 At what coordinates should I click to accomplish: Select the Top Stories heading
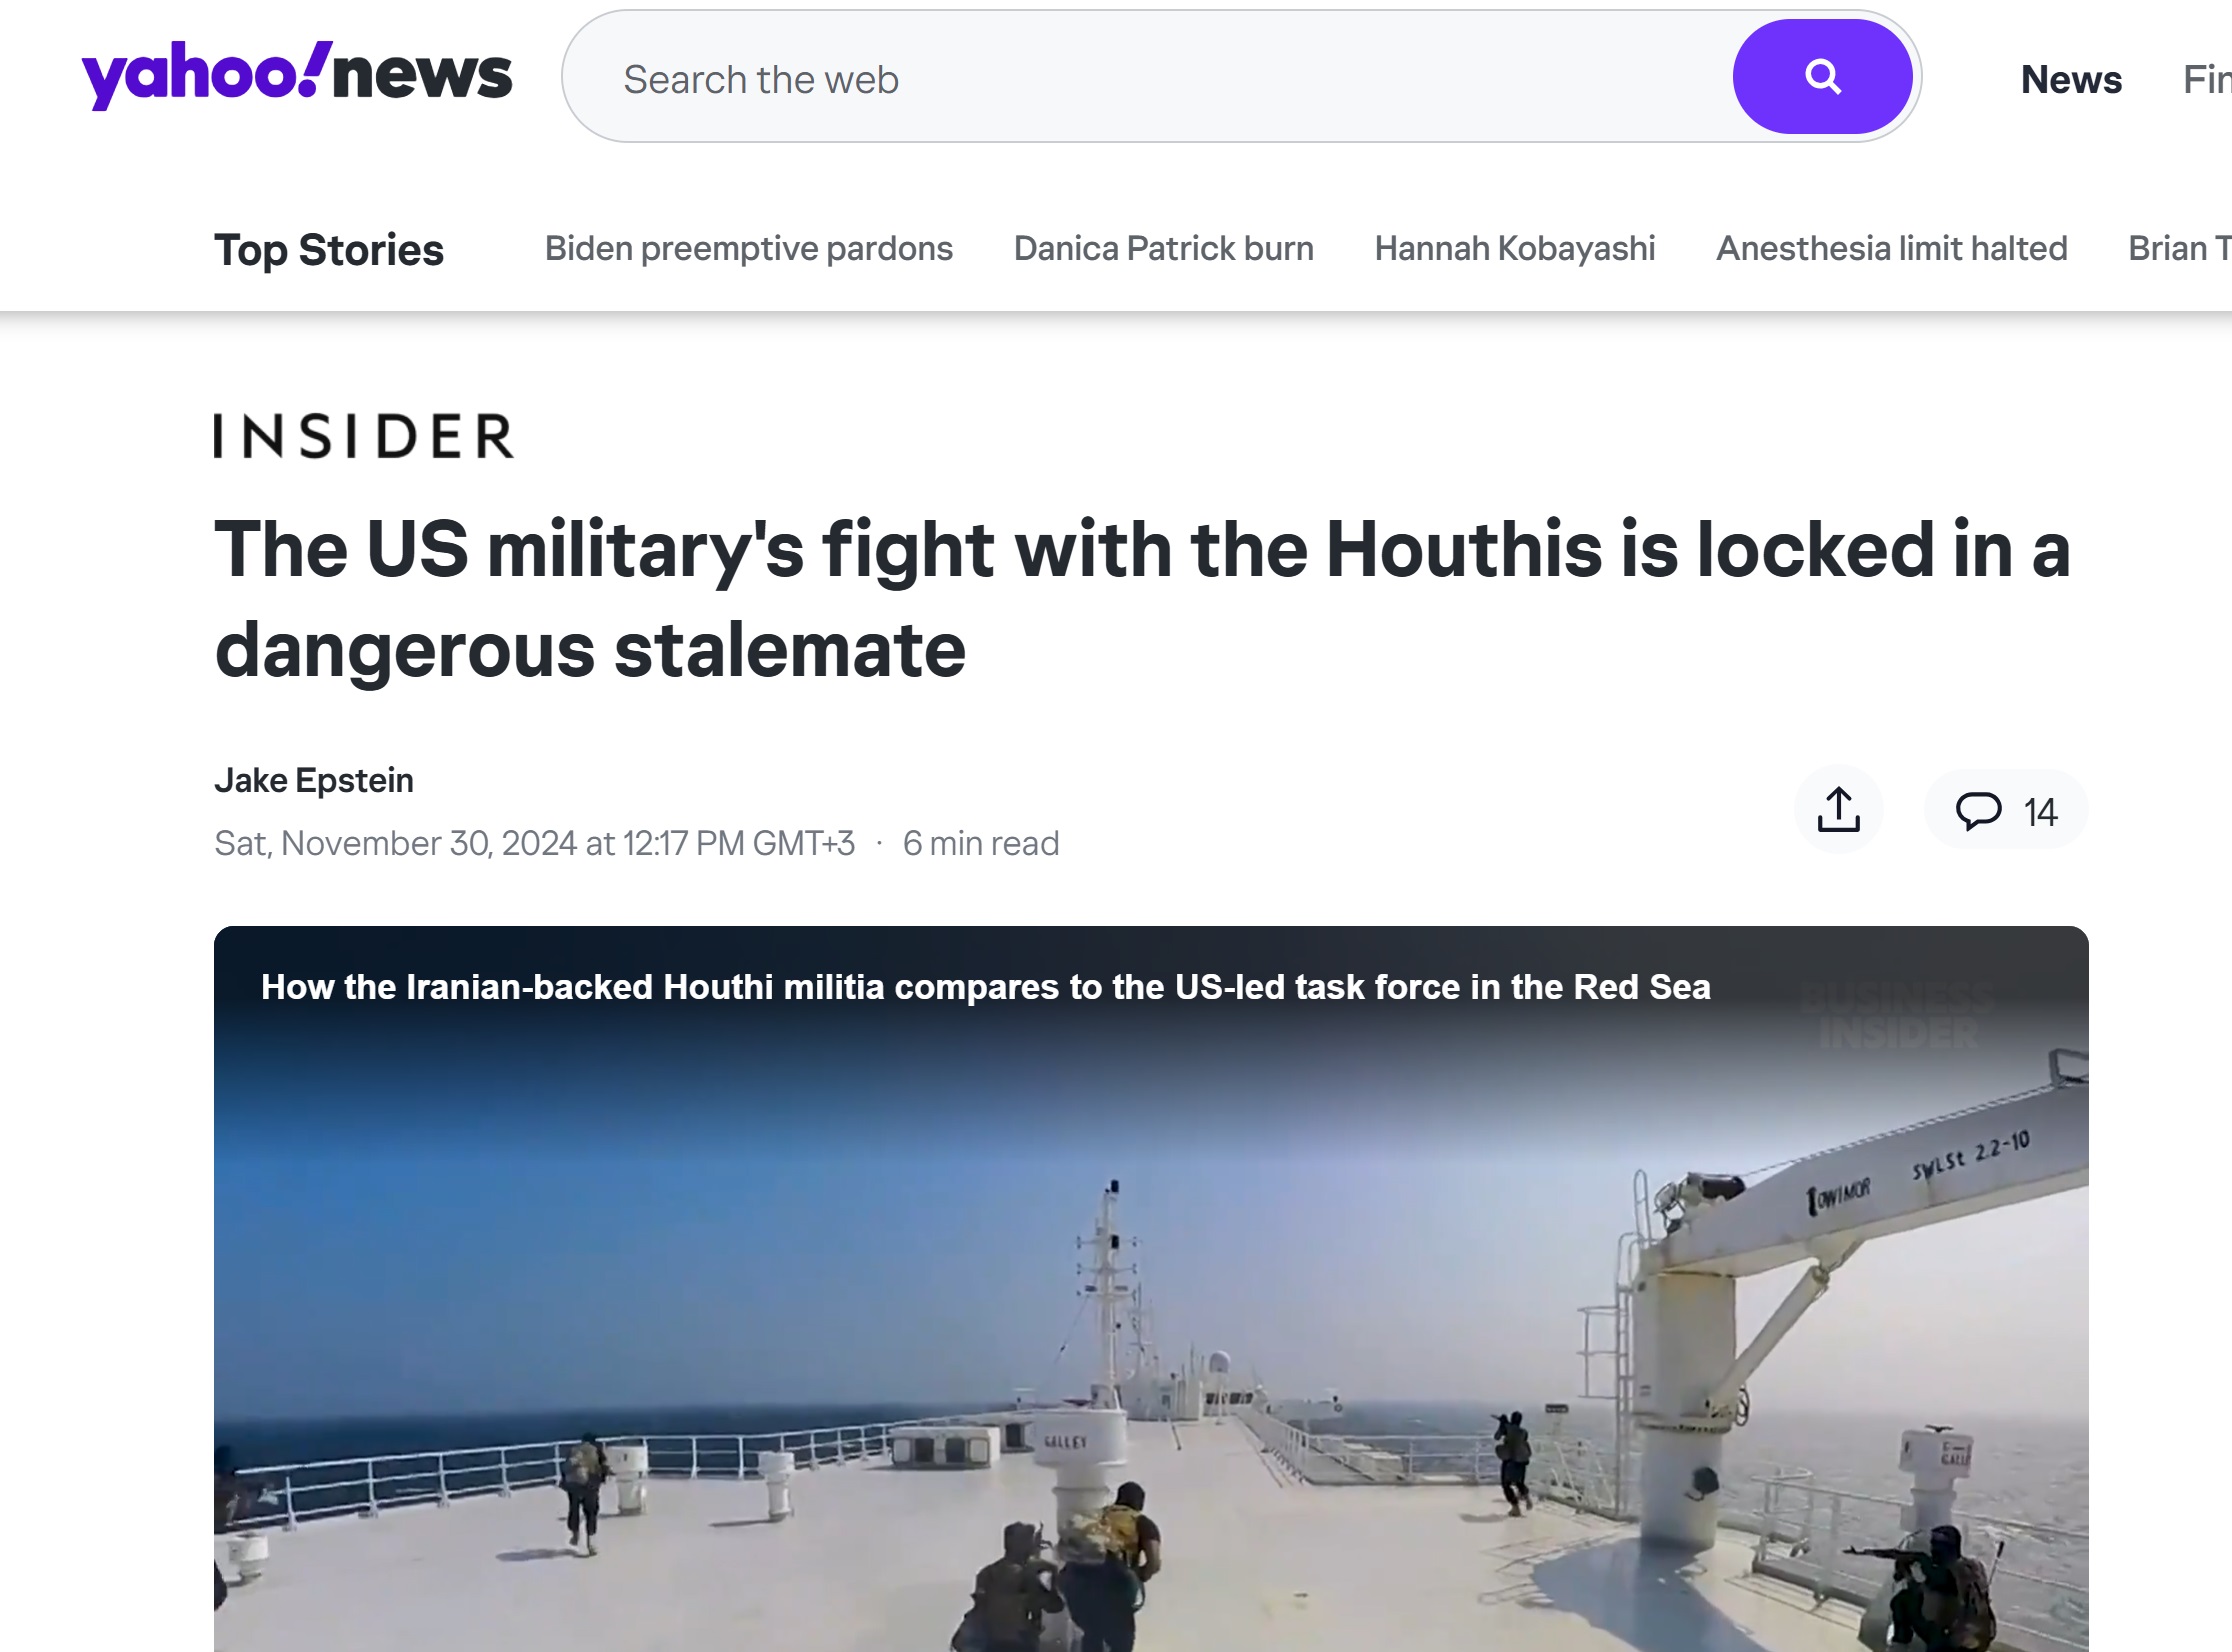click(329, 250)
